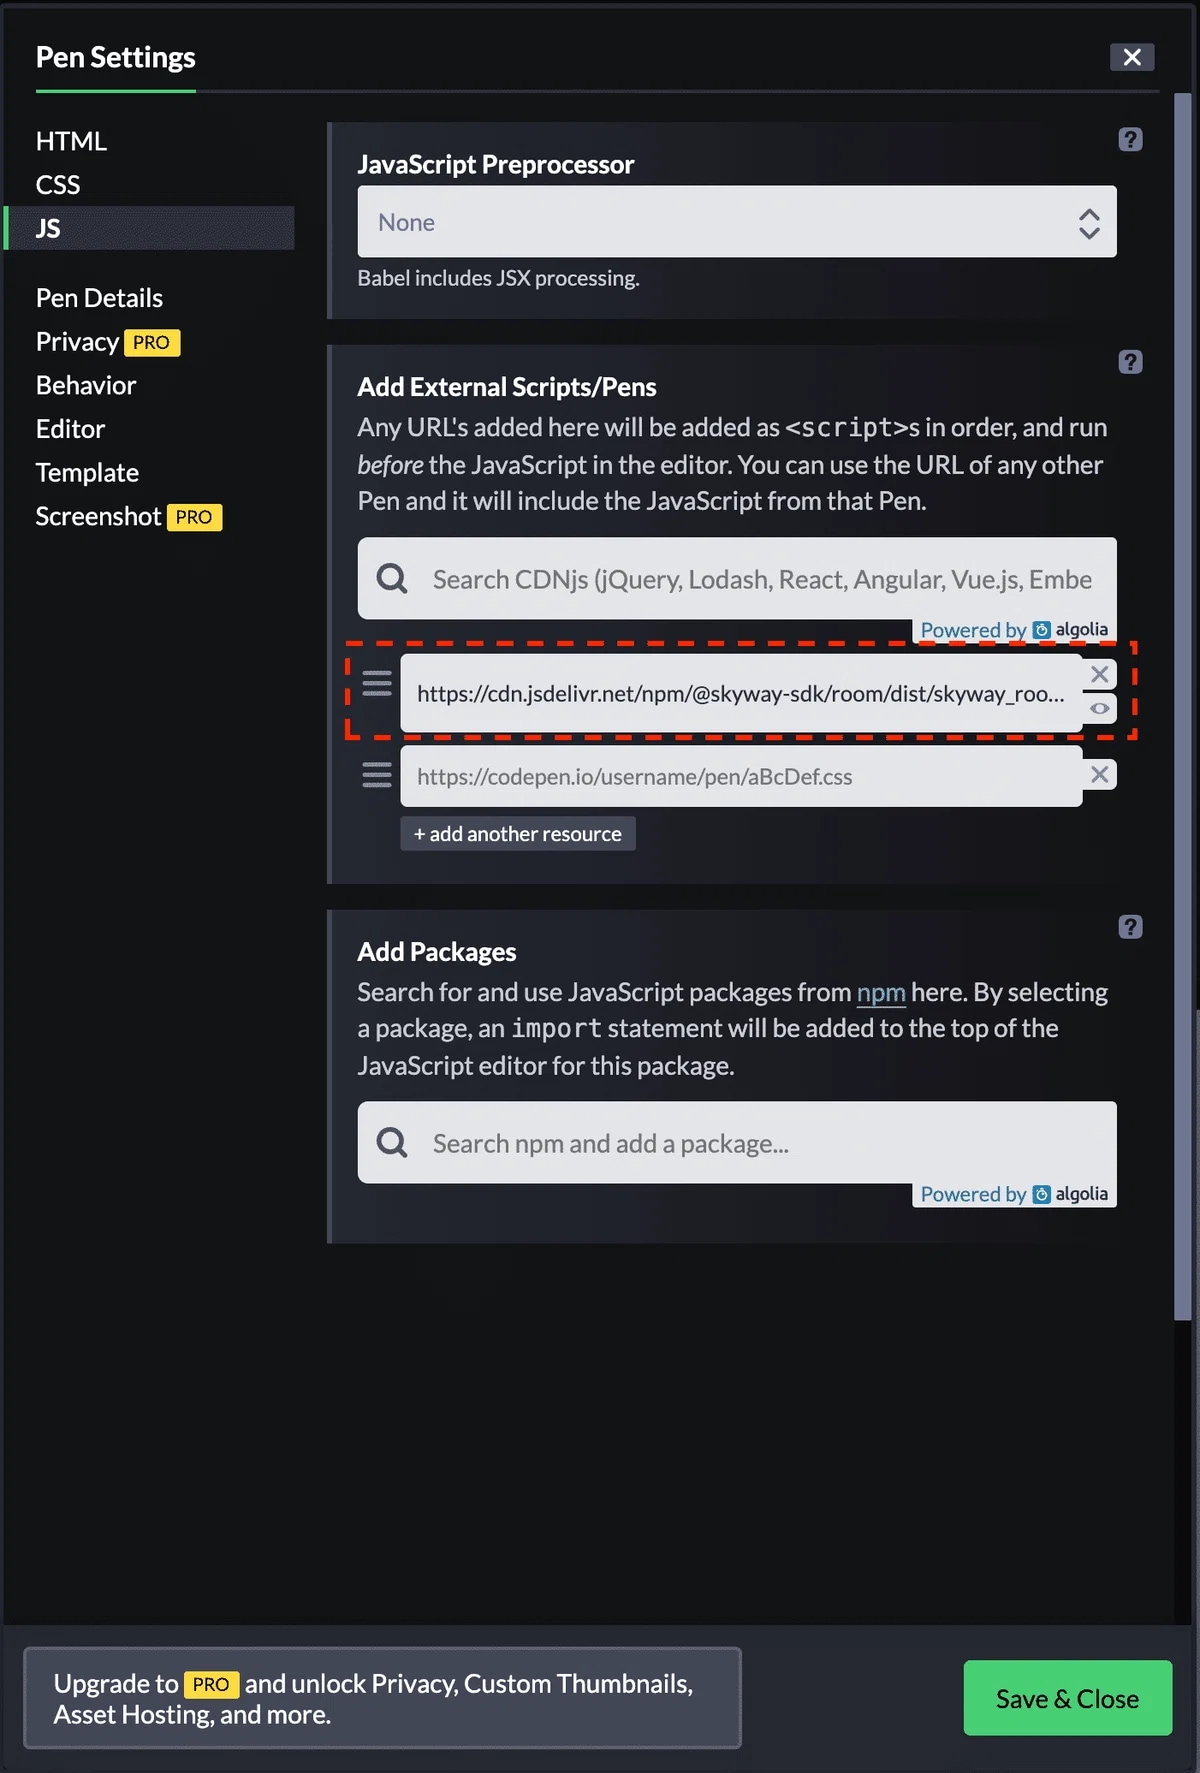1200x1773 pixels.
Task: Open the npm link in Add Packages description
Action: point(881,992)
